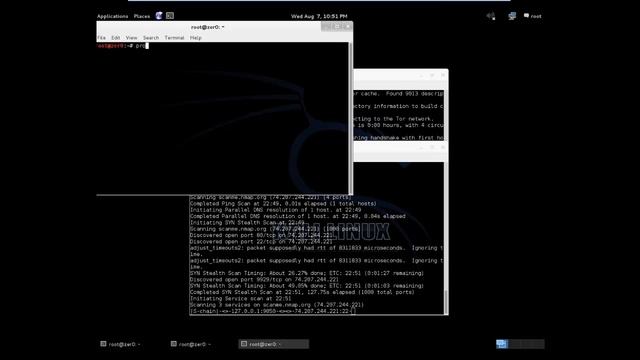Open the volume speaker icon
Screen dimensions: 640x360
[491, 16]
